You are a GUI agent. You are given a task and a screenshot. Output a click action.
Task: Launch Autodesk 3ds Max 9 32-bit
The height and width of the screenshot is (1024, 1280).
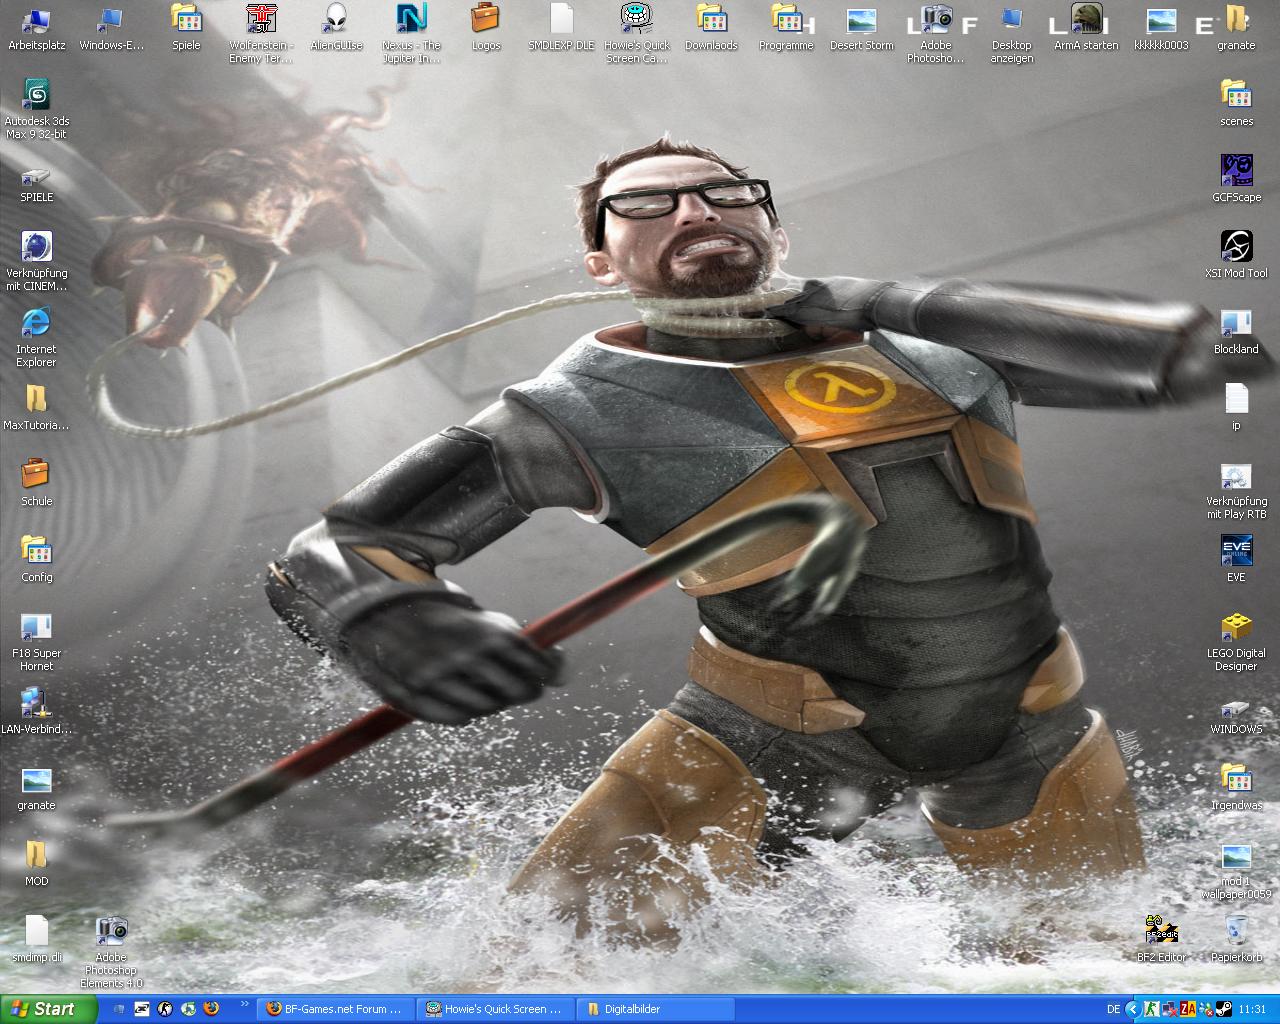coord(36,109)
